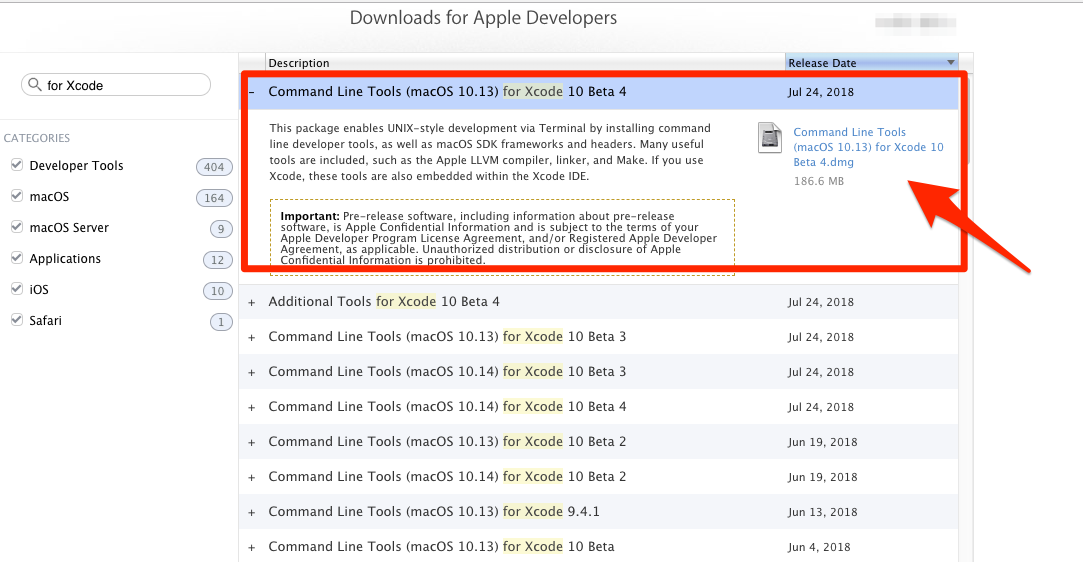1083x562 pixels.
Task: Click the 10 count badge for iOS
Action: tap(218, 291)
